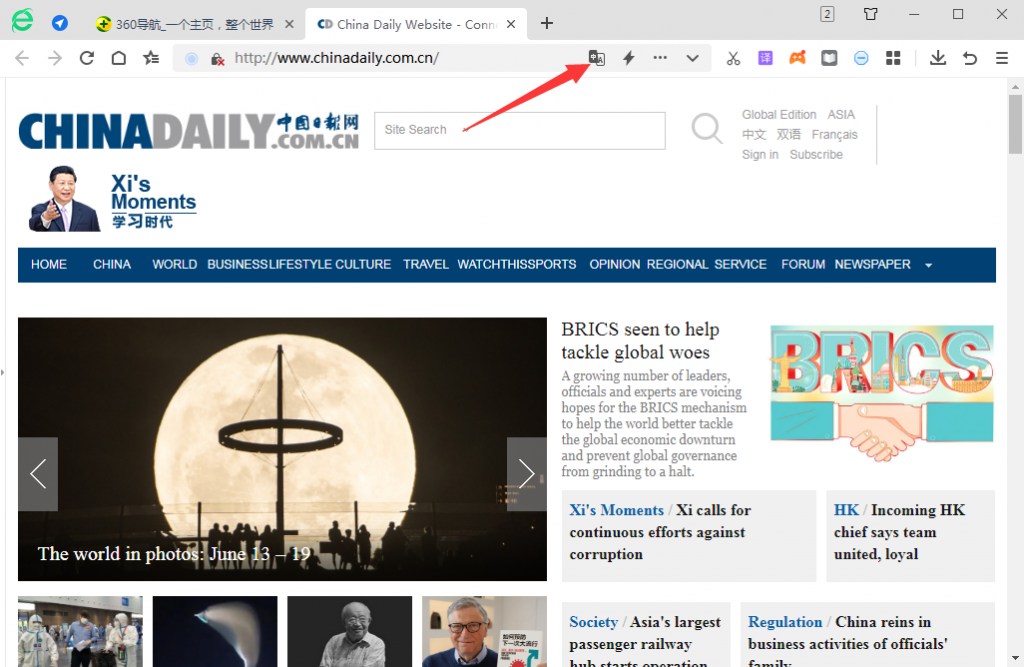Select HOME in navigation bar
This screenshot has width=1024, height=667.
(x=49, y=265)
